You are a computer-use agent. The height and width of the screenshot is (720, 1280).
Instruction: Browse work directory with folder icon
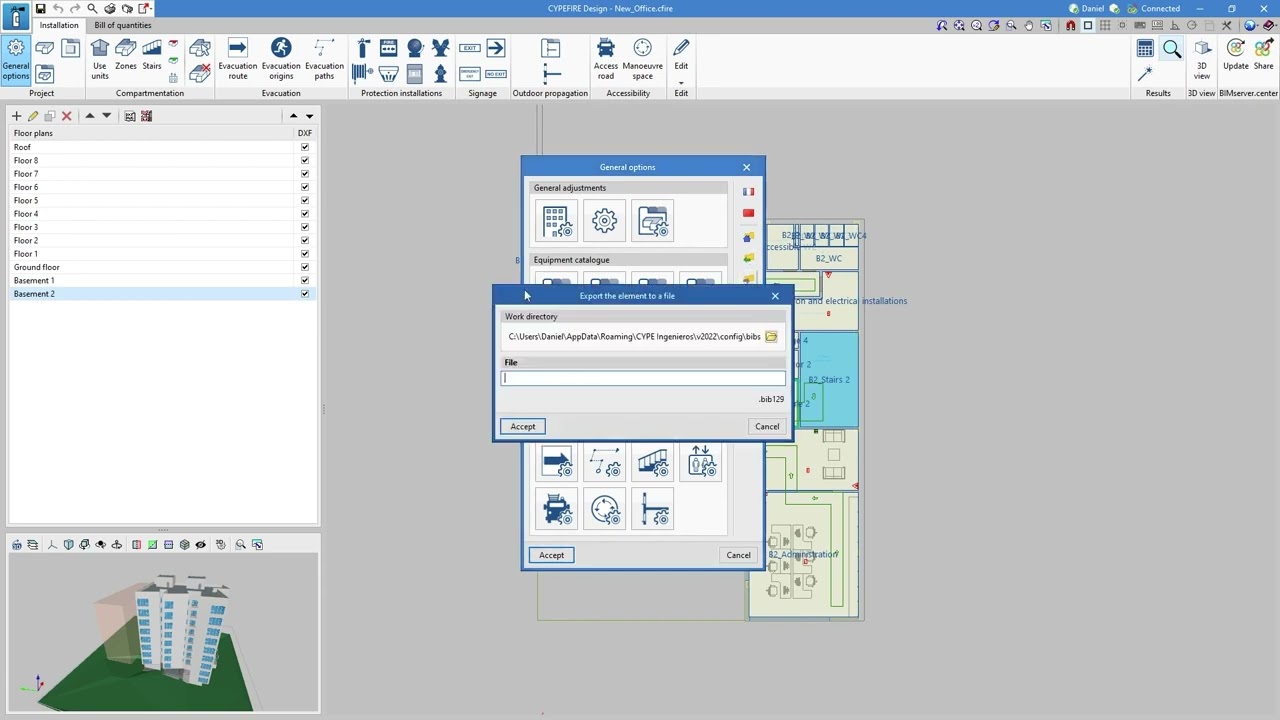771,337
